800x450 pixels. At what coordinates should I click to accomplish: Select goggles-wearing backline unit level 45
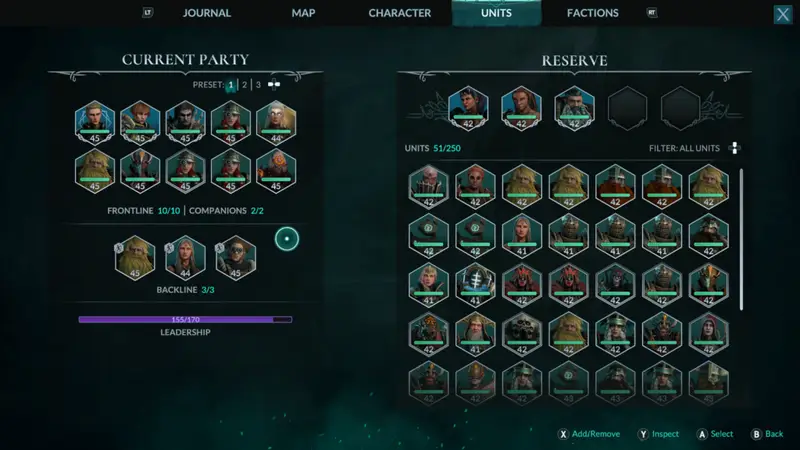click(x=236, y=258)
